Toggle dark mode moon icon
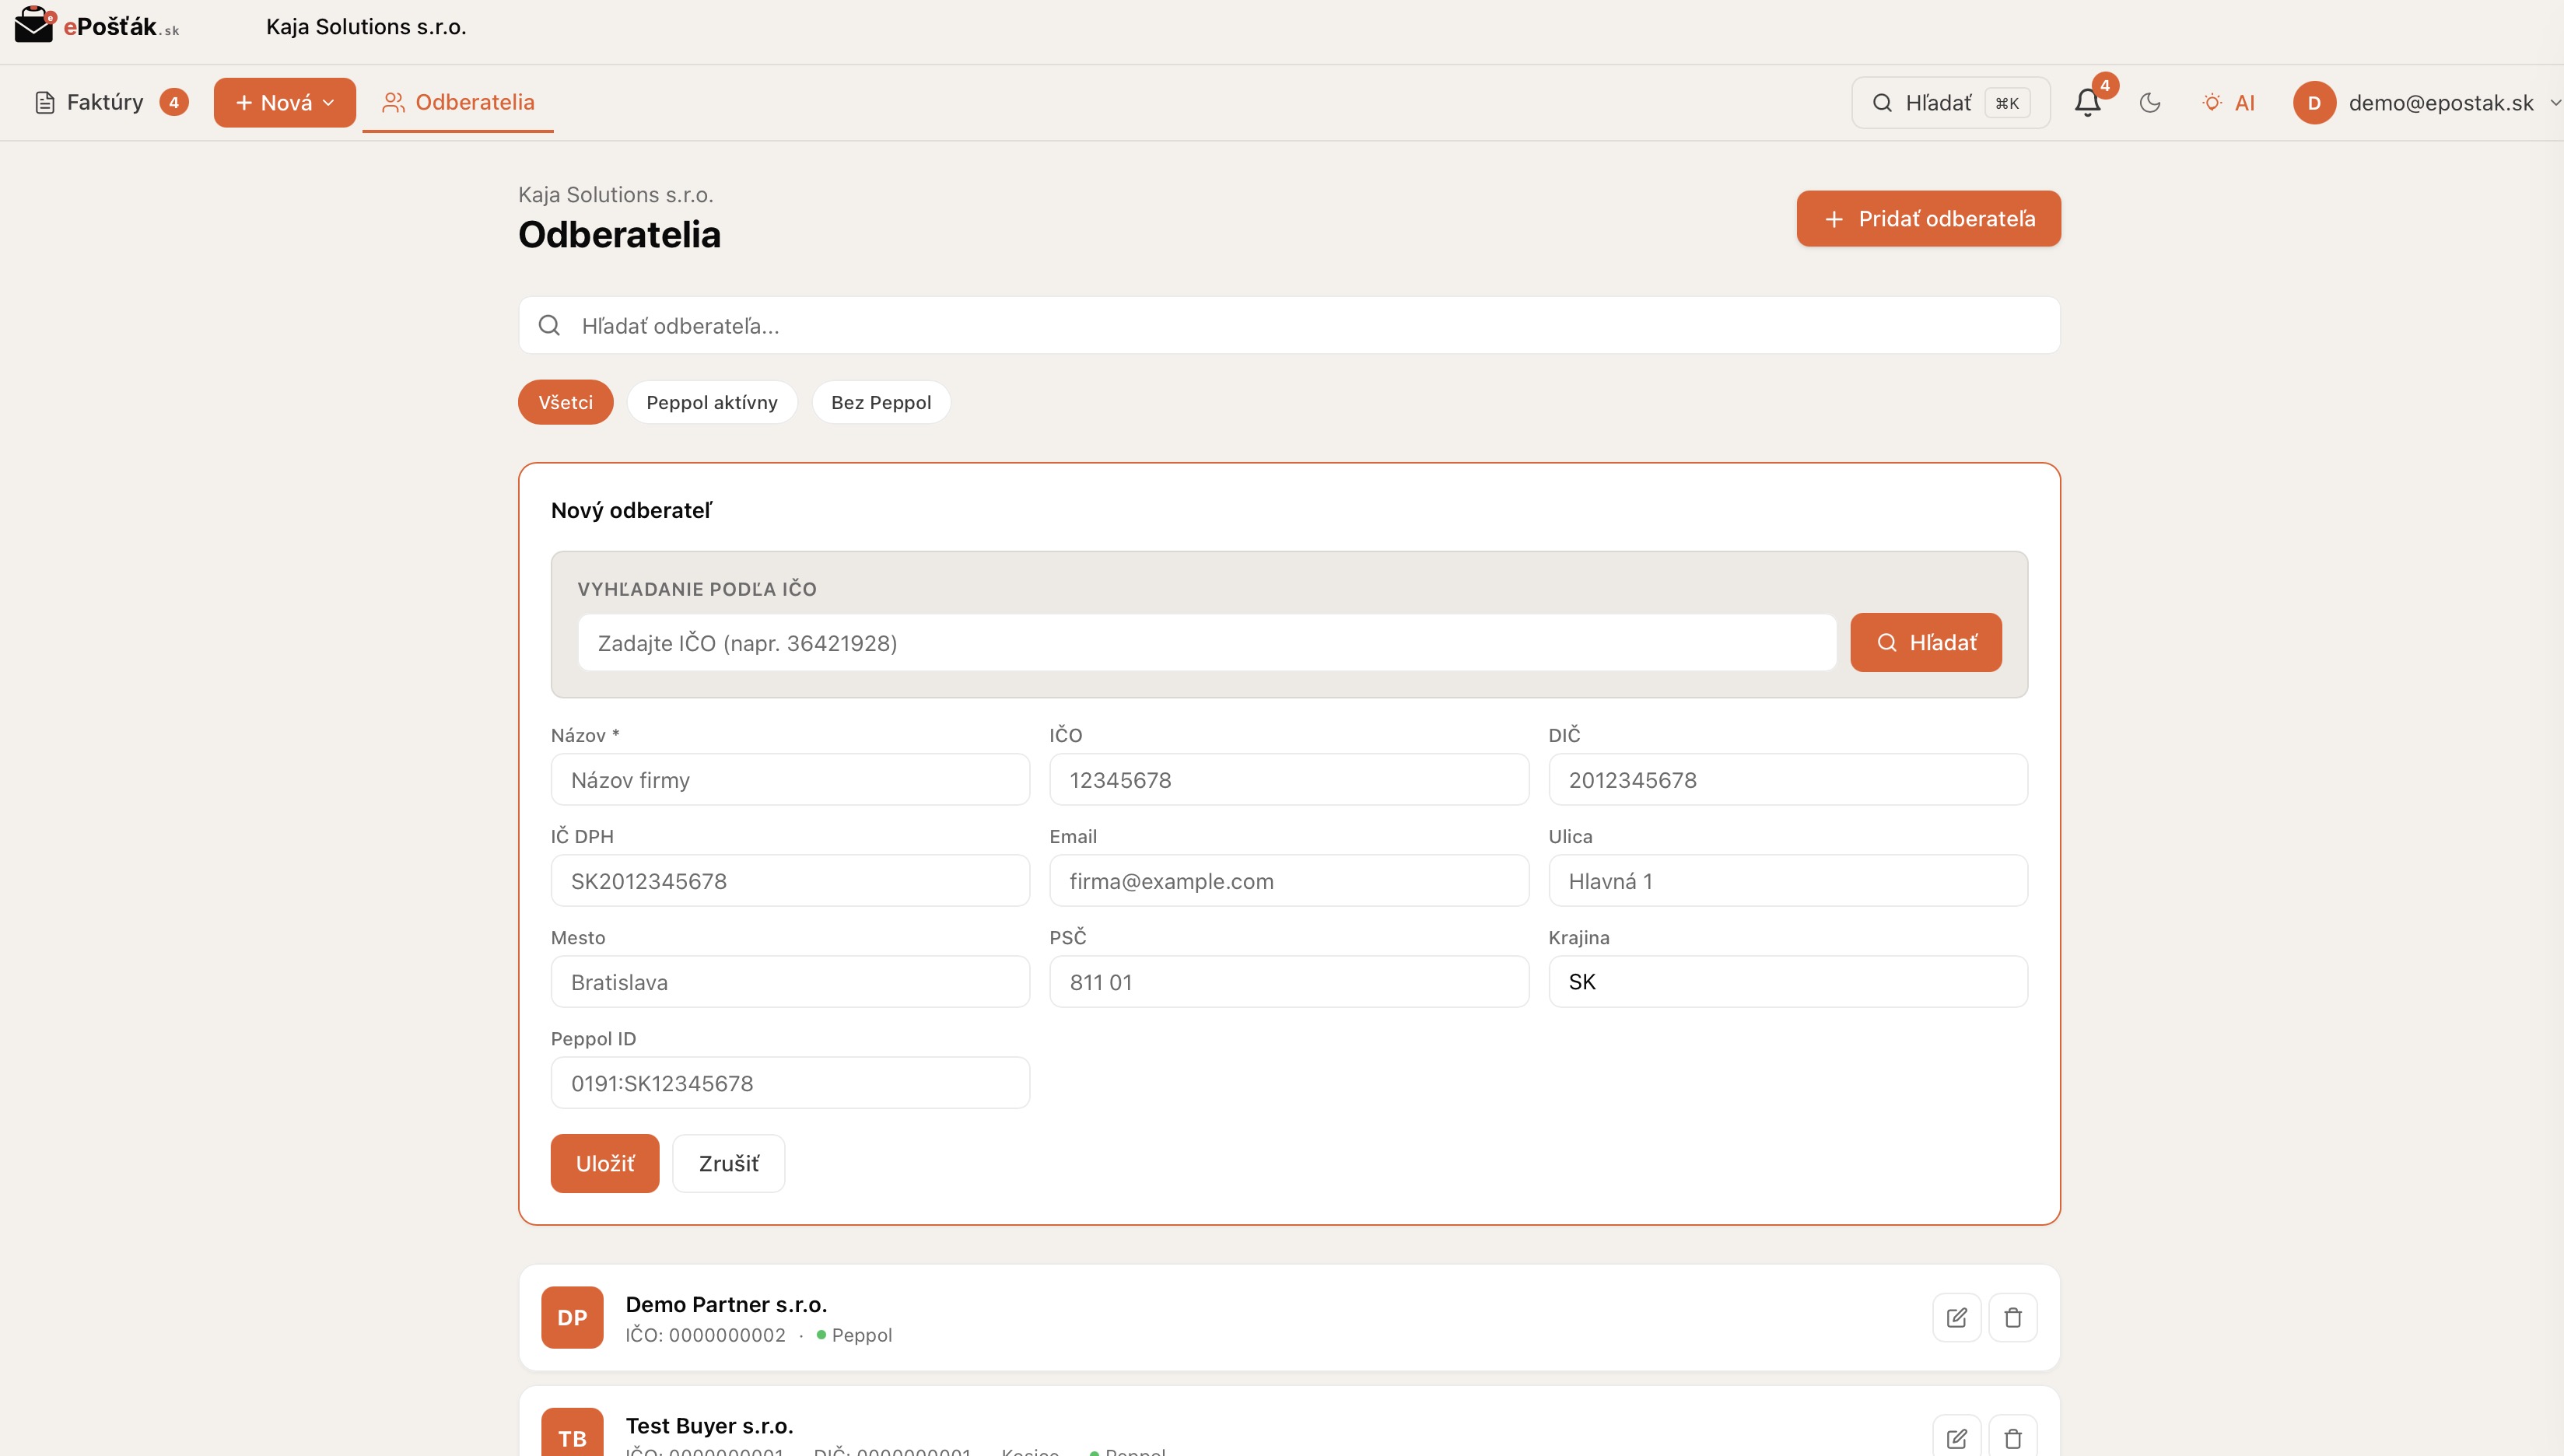The width and height of the screenshot is (2564, 1456). [2150, 103]
